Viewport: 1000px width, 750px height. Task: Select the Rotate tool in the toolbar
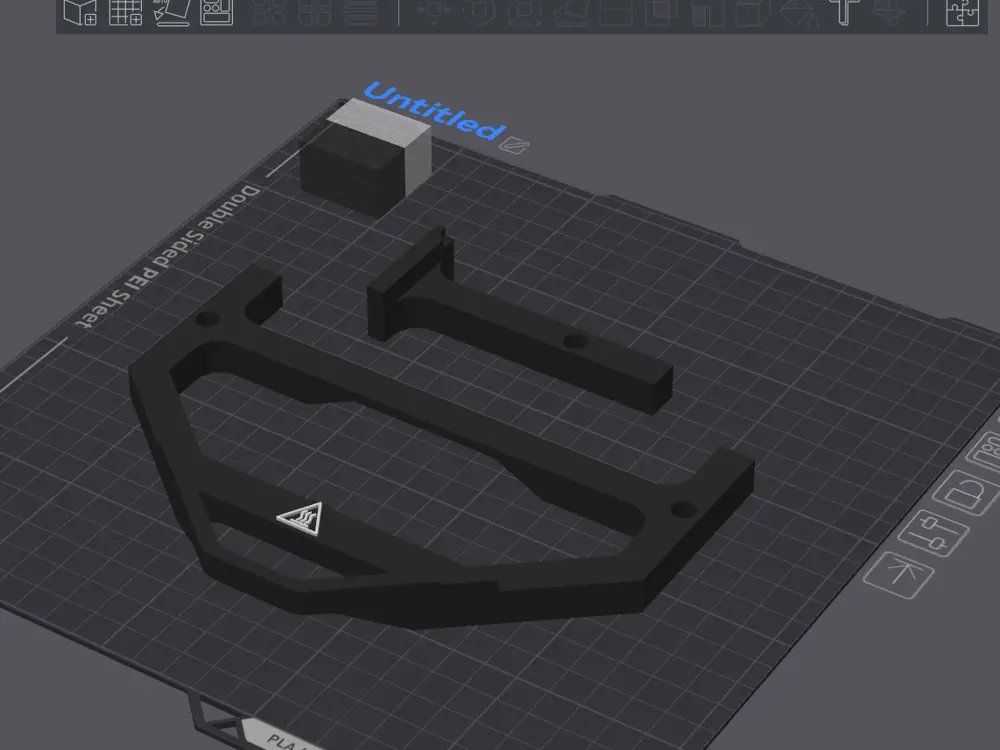(480, 12)
